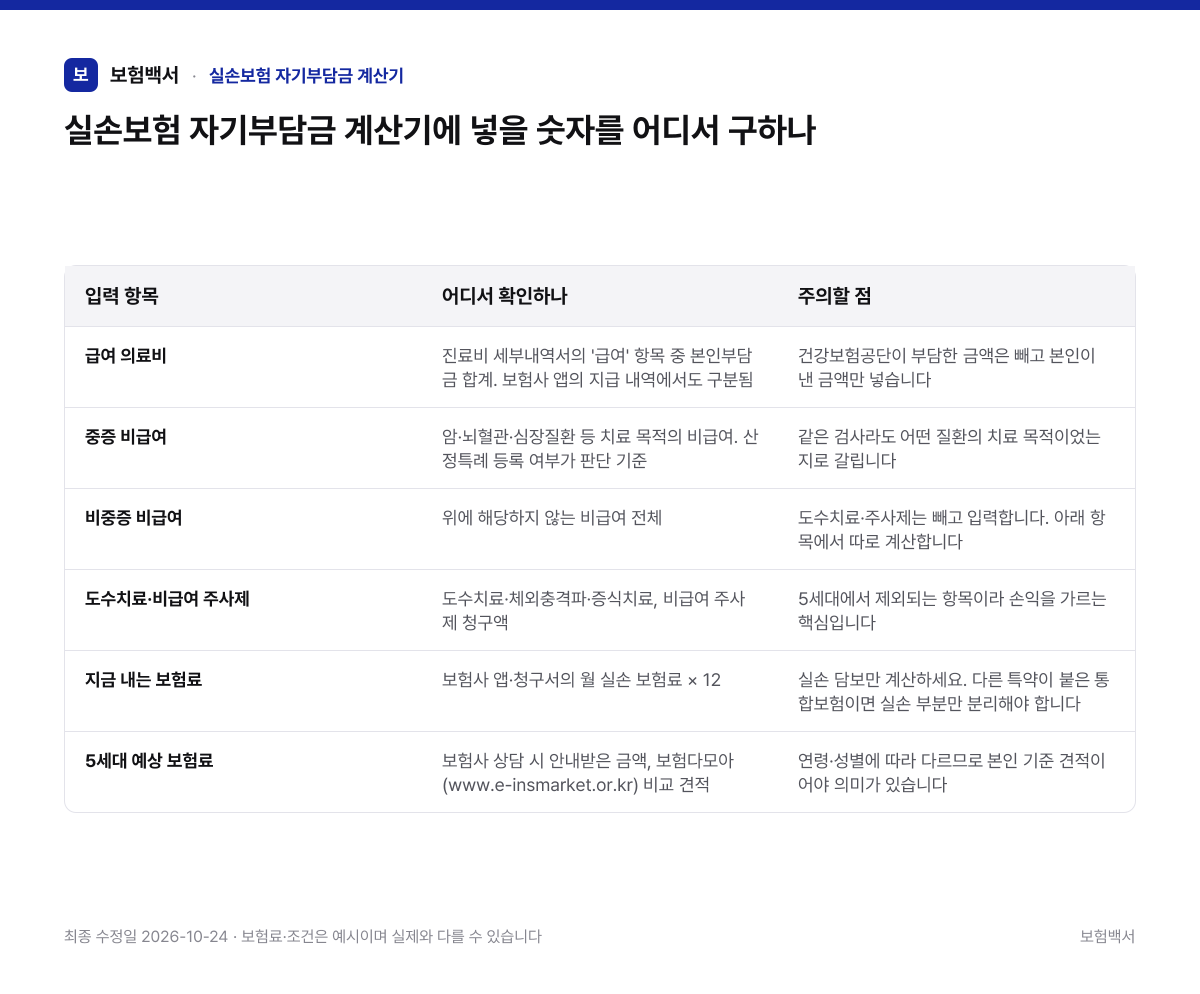Click the page heading about 계산기에 넣을 숫자

pyautogui.click(x=440, y=131)
